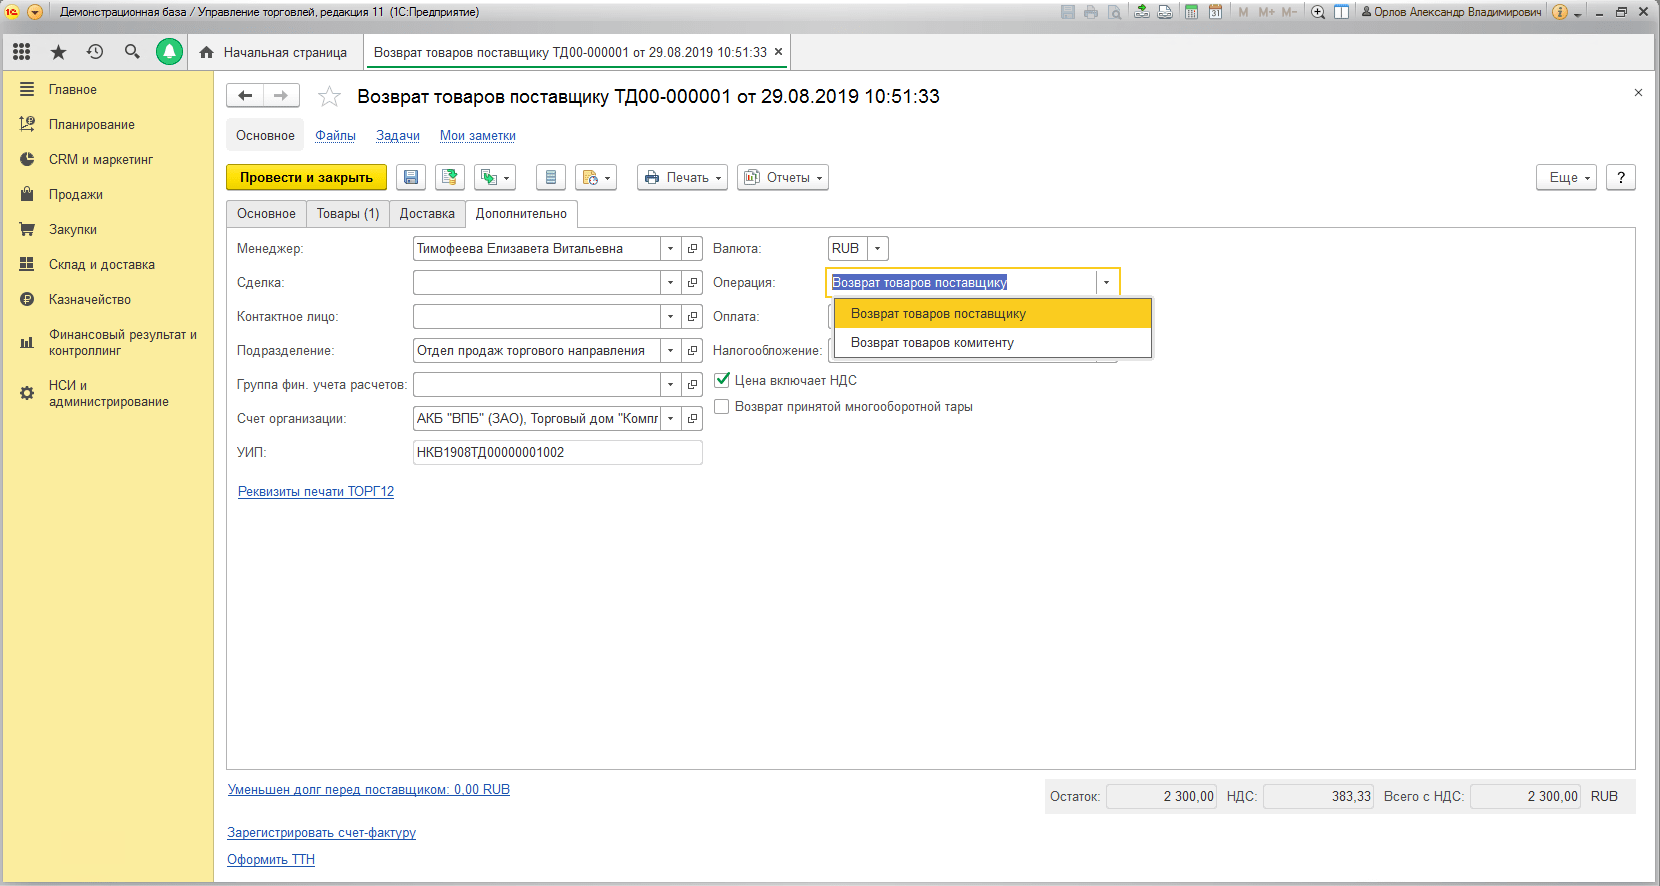This screenshot has height=886, width=1660.
Task: Open the Отчеты dropdown button
Action: tap(783, 178)
